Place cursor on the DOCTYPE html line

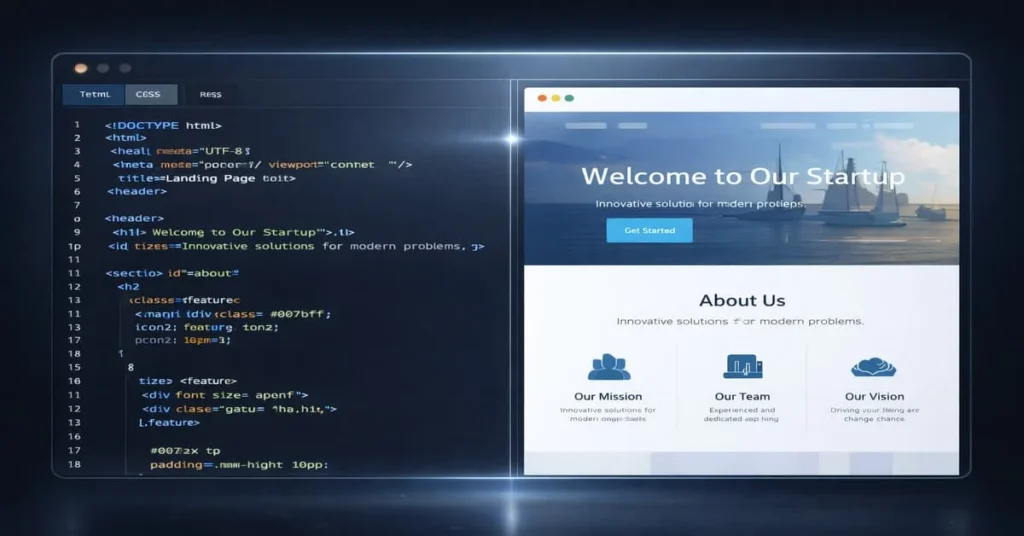pos(163,125)
